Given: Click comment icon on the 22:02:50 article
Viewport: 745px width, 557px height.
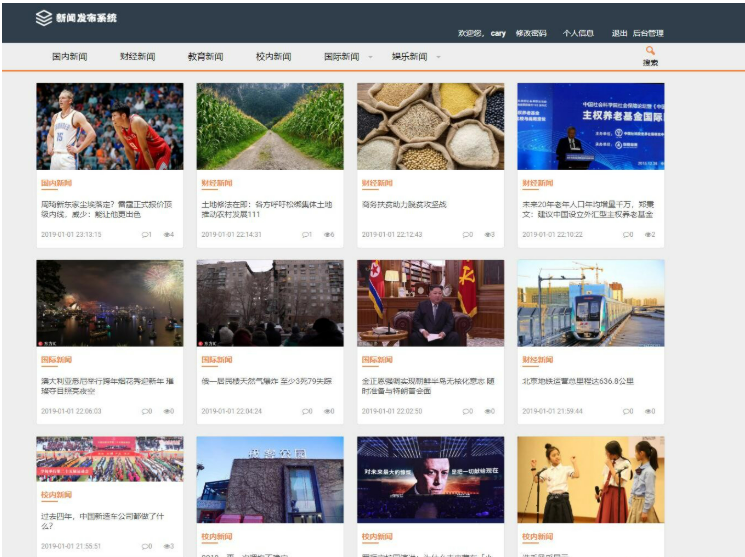Looking at the screenshot, I should (x=466, y=411).
